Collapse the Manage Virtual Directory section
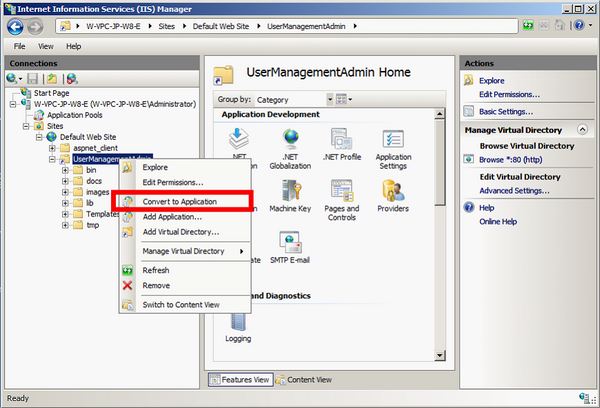Viewport: 600px width, 408px height. tap(582, 130)
